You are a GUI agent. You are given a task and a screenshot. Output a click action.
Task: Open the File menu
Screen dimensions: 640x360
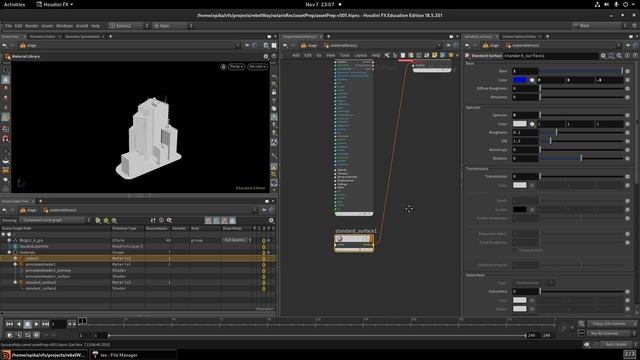8,26
